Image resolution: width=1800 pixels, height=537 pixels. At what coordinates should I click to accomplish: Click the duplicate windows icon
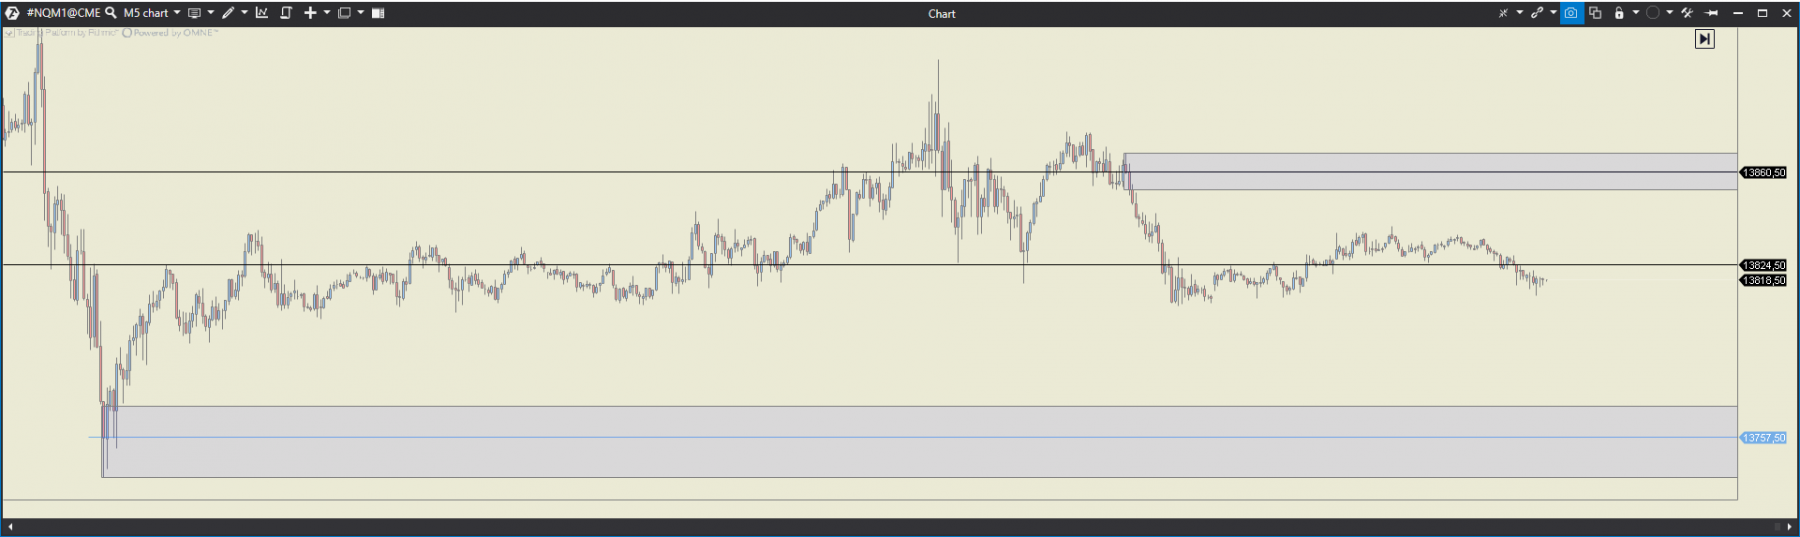(1595, 13)
